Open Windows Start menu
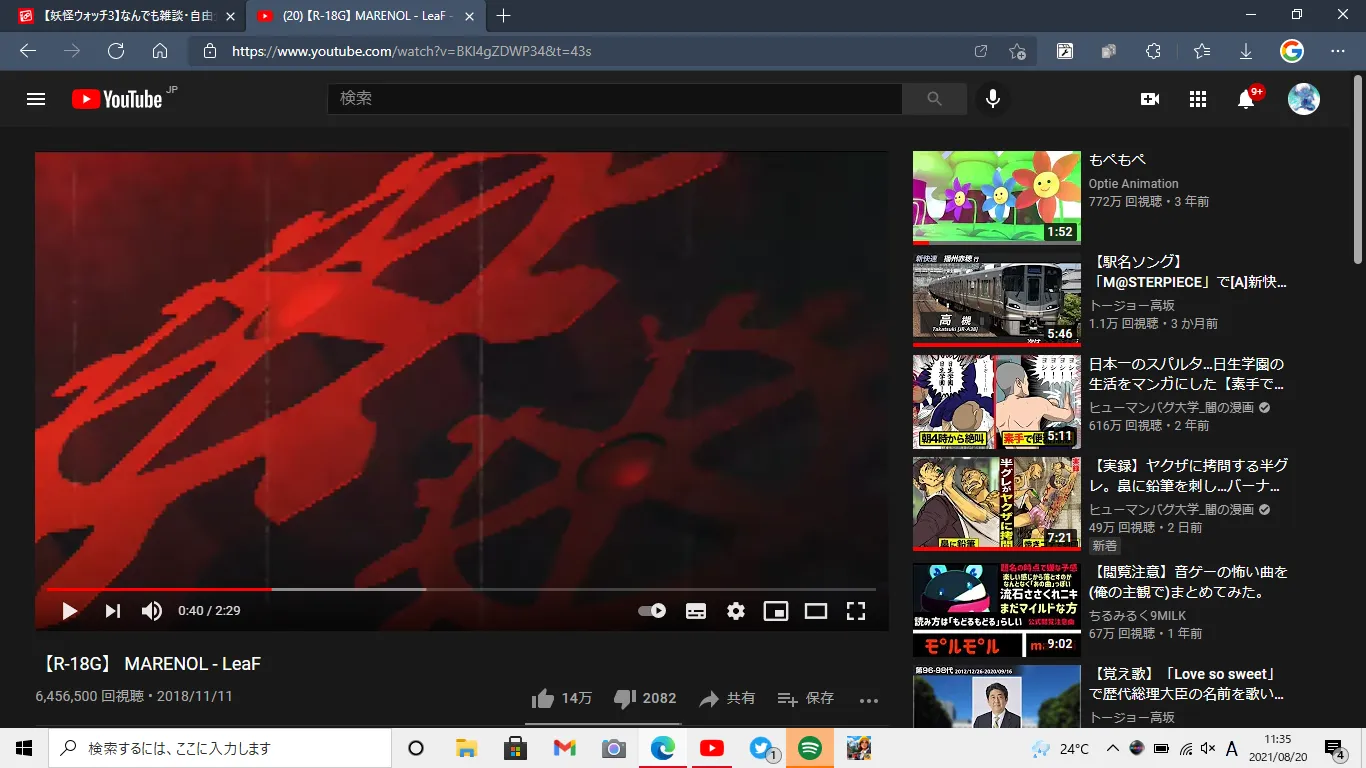Screen dimensions: 1366x768 tap(24, 748)
